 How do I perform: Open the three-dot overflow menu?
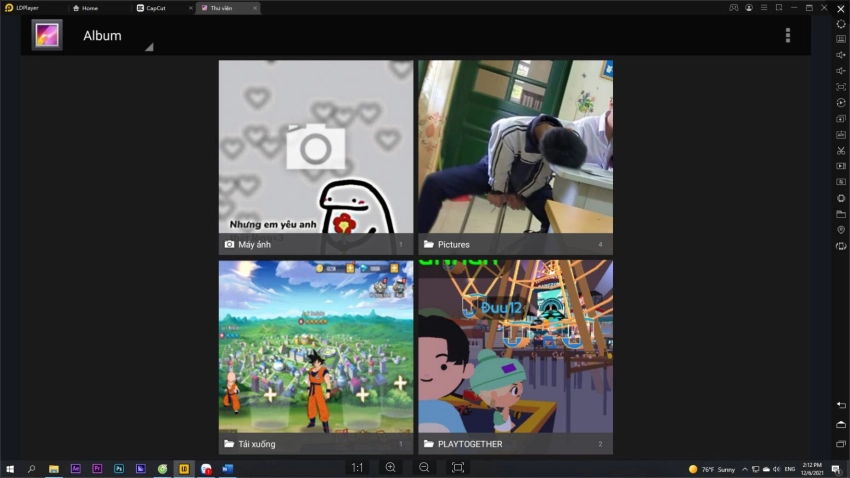pyautogui.click(x=787, y=35)
